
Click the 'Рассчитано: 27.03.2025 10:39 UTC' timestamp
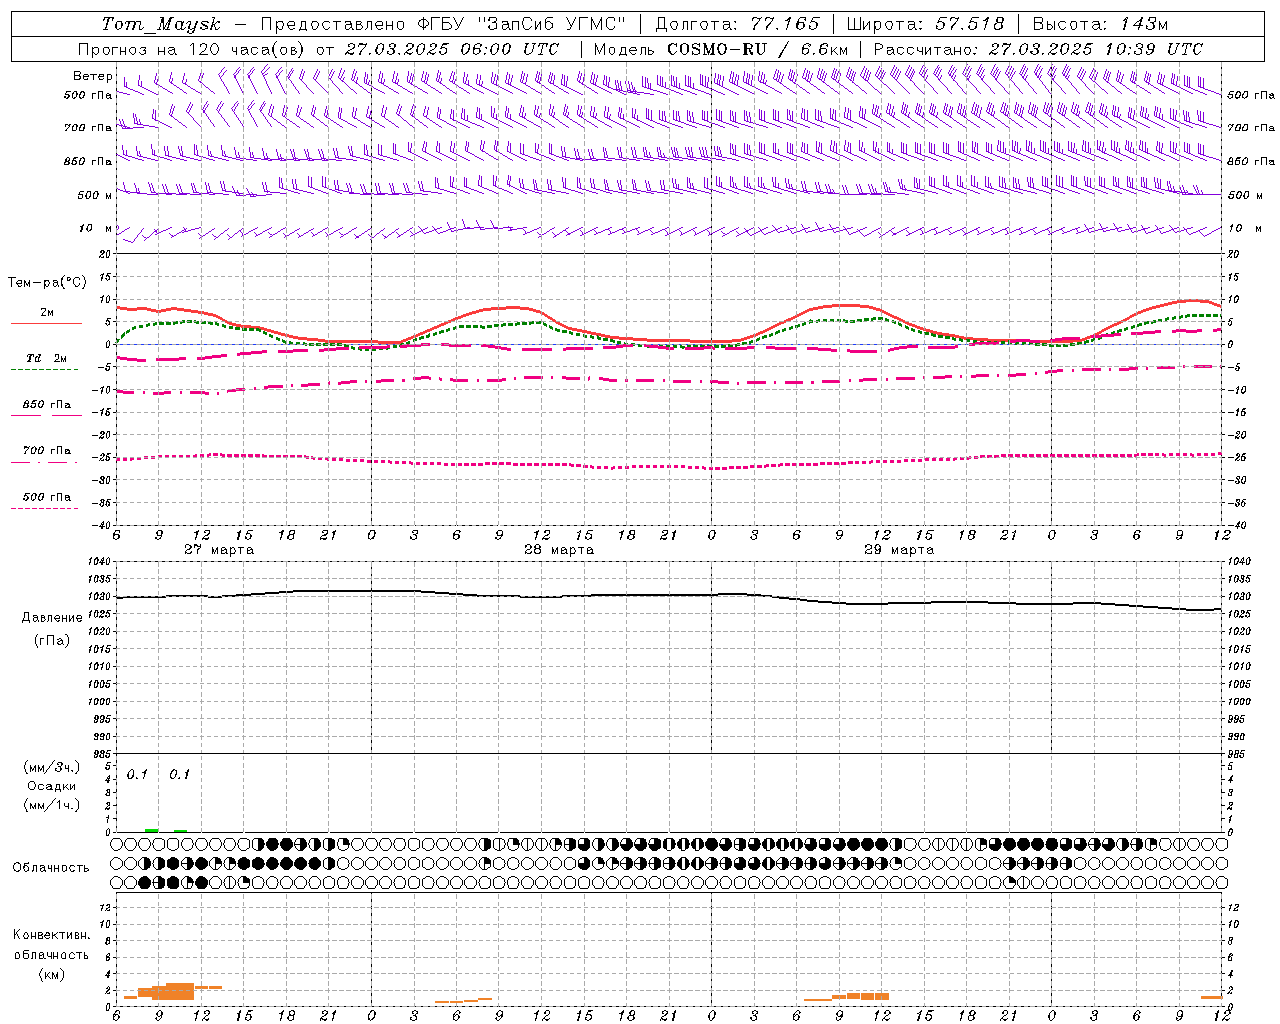click(x=1038, y=49)
